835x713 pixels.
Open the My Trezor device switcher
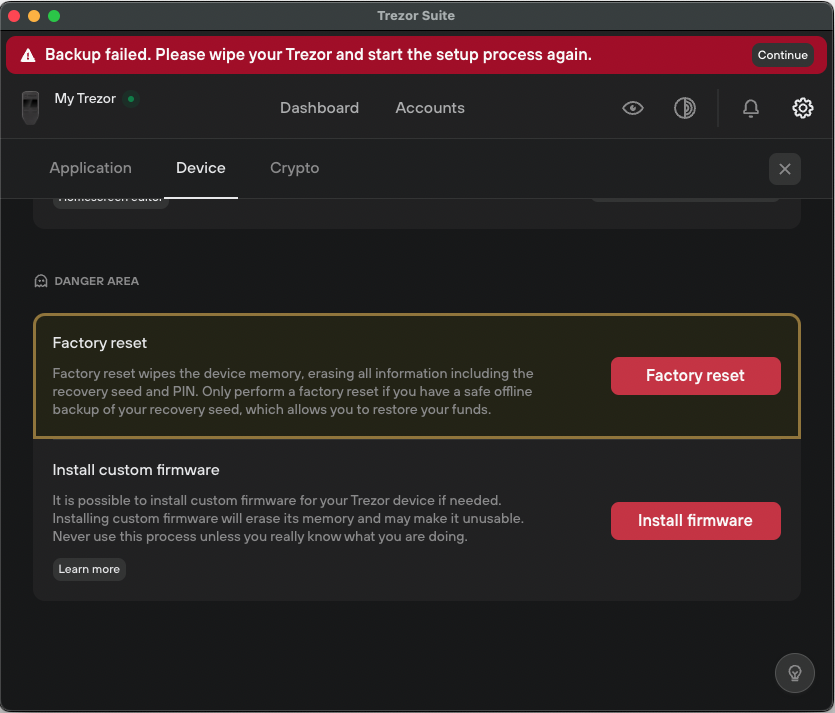pyautogui.click(x=85, y=99)
